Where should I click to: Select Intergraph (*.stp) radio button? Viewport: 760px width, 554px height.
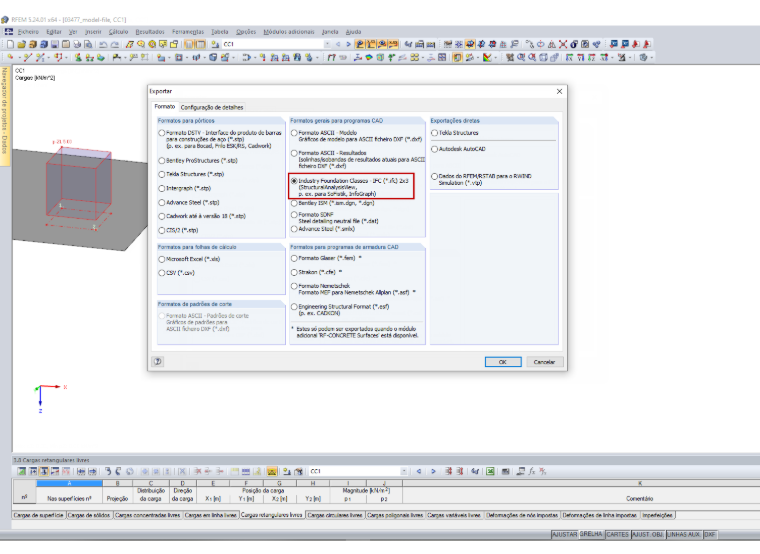[162, 188]
